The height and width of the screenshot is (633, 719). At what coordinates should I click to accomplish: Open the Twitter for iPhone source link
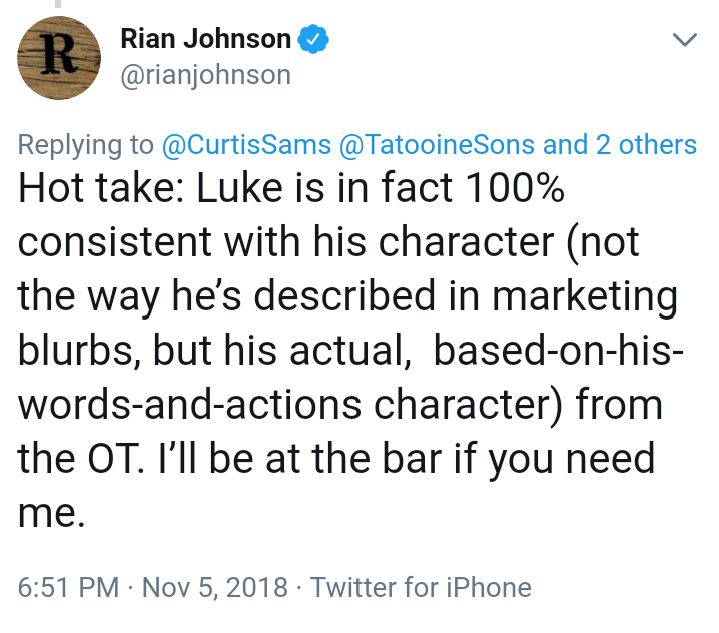tap(420, 587)
